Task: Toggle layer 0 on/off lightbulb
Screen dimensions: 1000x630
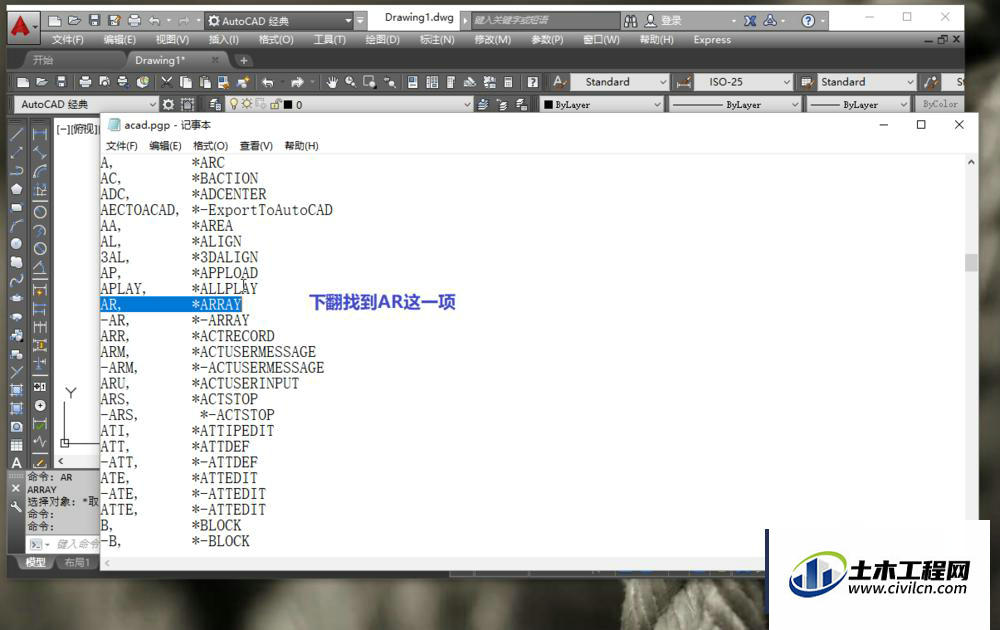Action: (x=233, y=103)
